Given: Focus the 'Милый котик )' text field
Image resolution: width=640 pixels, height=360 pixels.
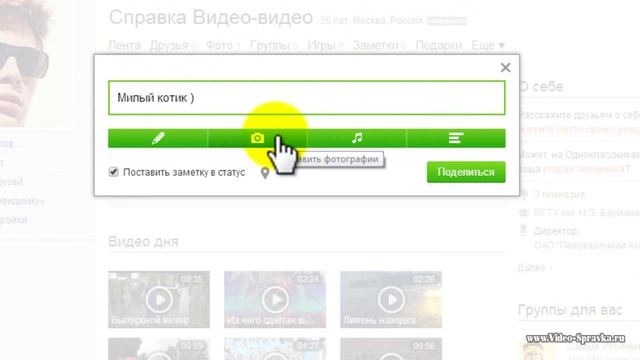Looking at the screenshot, I should click(307, 98).
